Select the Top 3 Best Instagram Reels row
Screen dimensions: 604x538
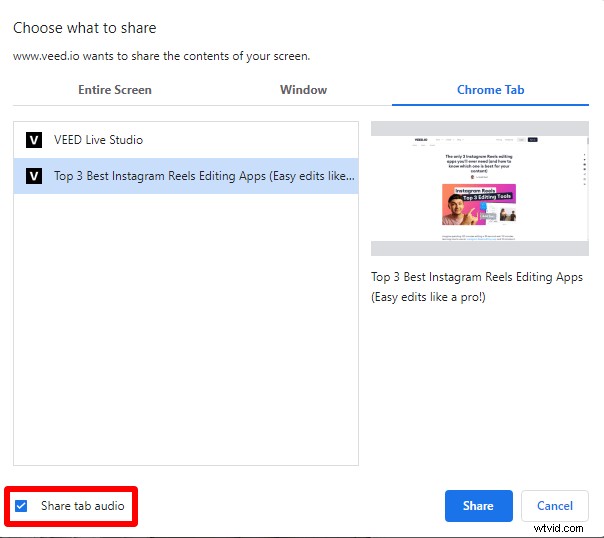[x=186, y=176]
